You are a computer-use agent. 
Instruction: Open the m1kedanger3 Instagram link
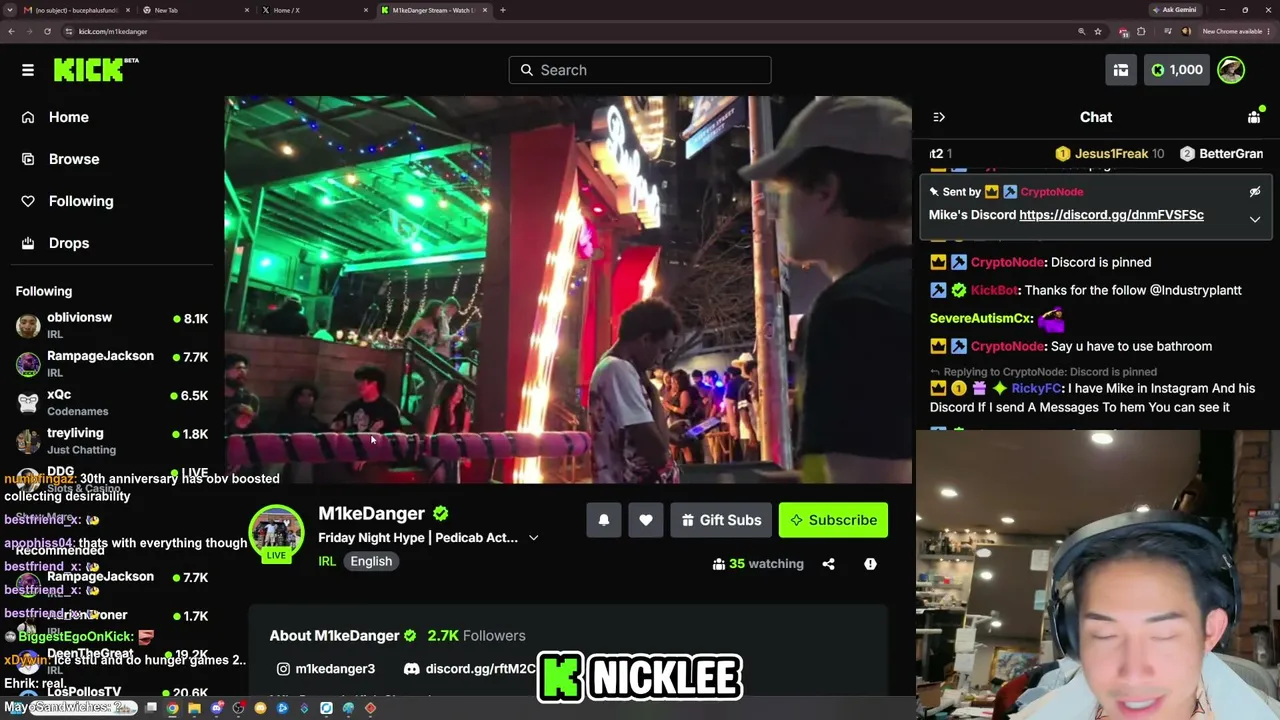tap(326, 669)
